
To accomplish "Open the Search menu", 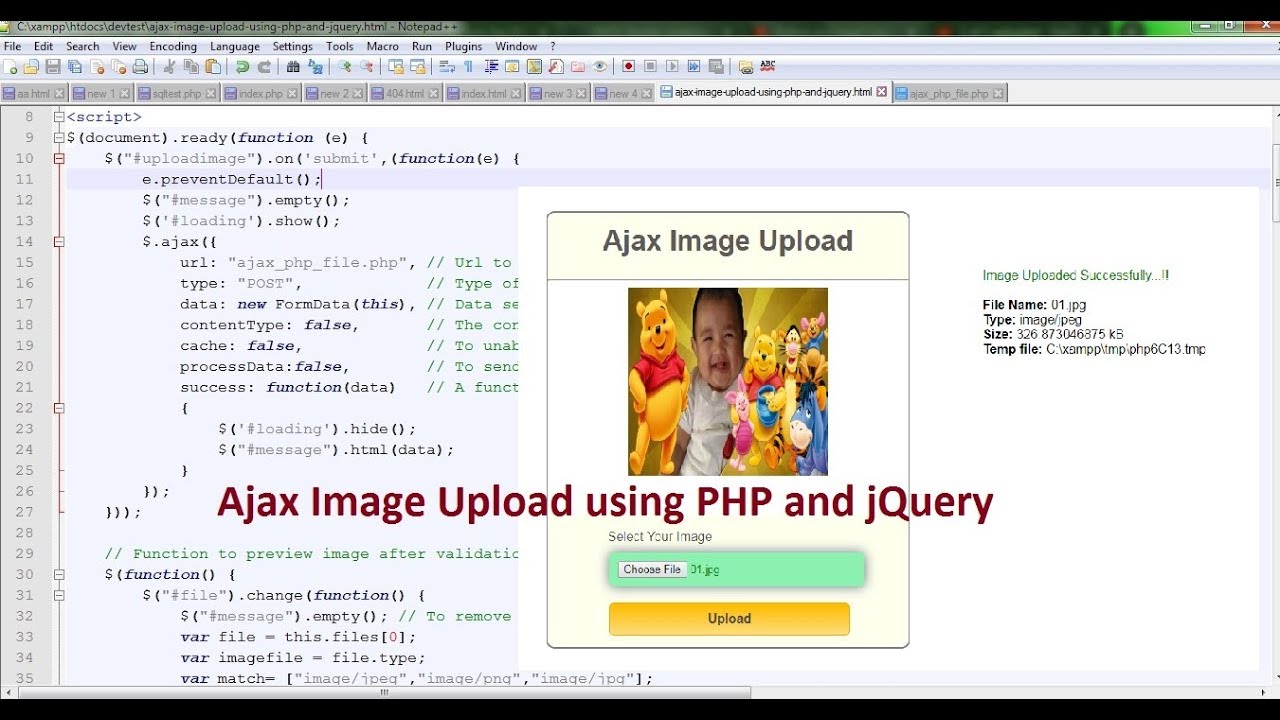I will pos(83,46).
